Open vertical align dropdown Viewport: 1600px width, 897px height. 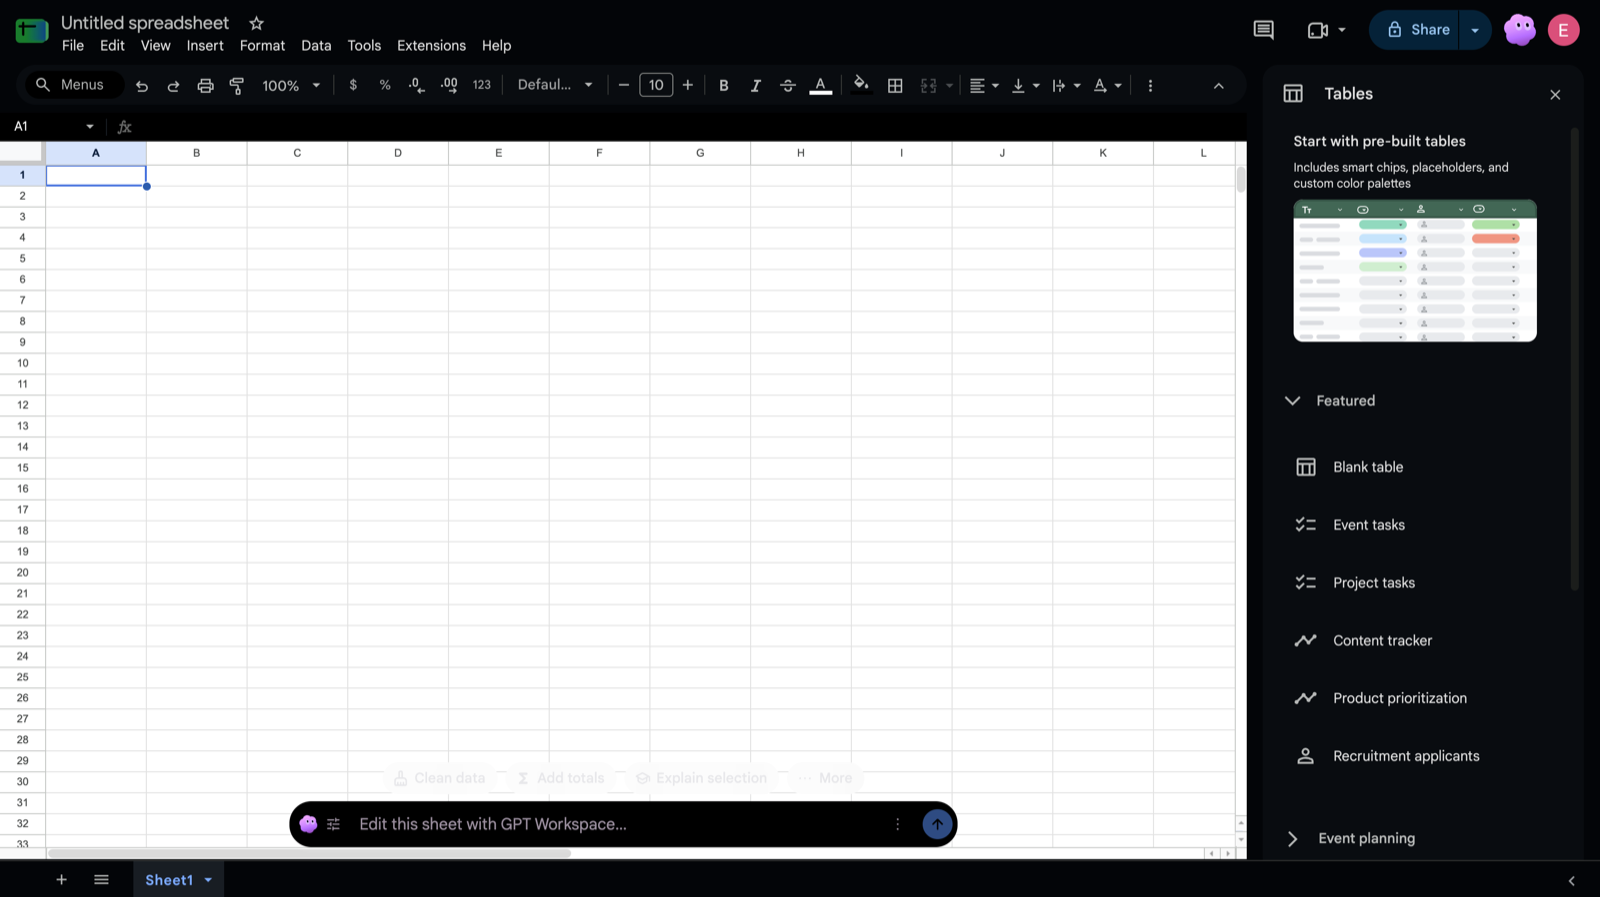pyautogui.click(x=1026, y=86)
